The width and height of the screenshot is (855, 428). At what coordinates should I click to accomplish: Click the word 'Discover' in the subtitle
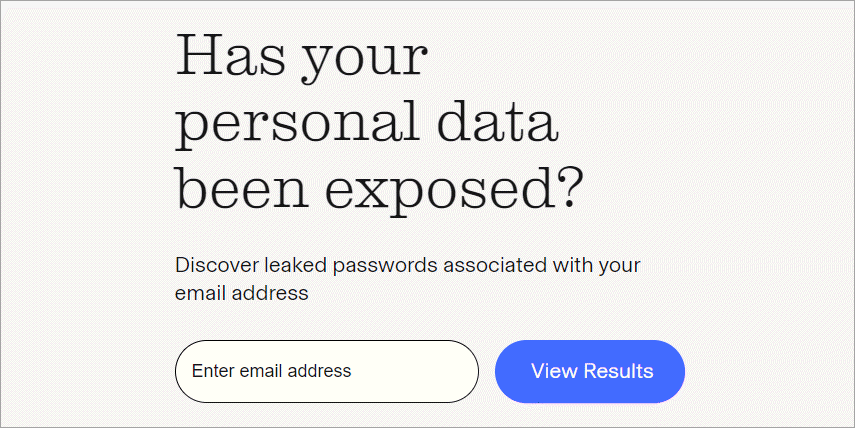216,266
